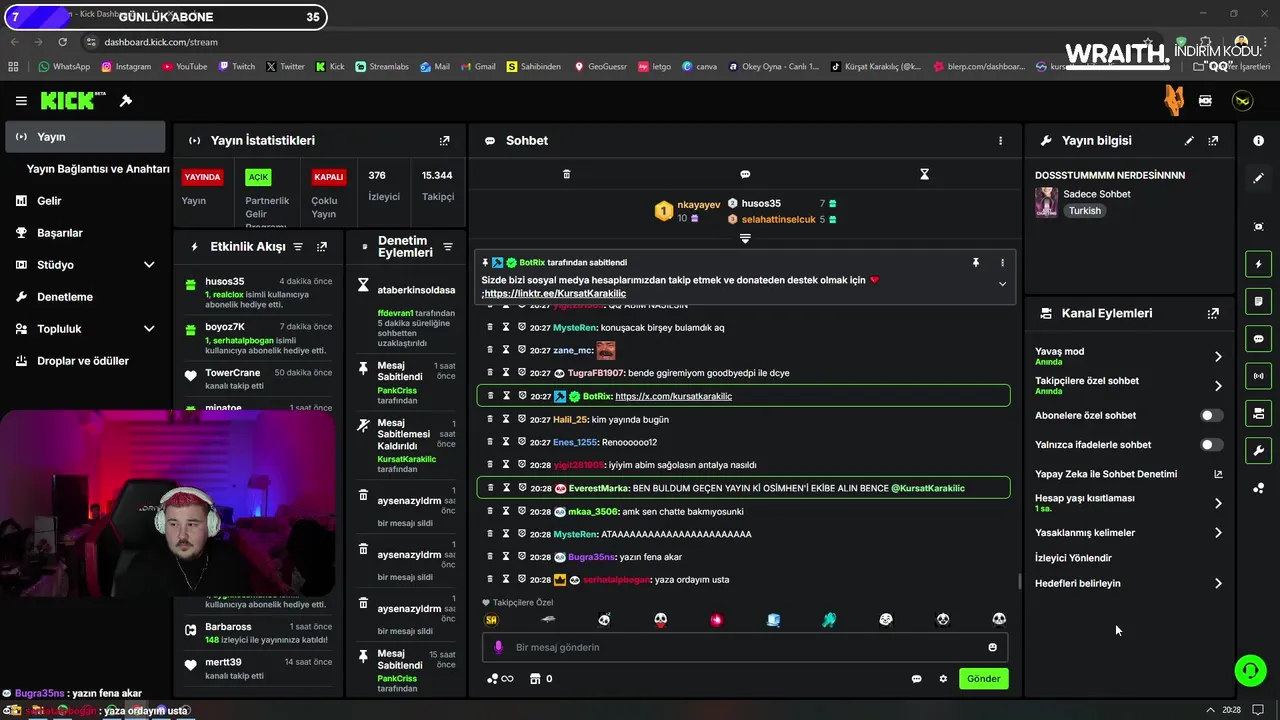Click the green Gönder button
Screen dimensions: 1280x720
[x=983, y=679]
